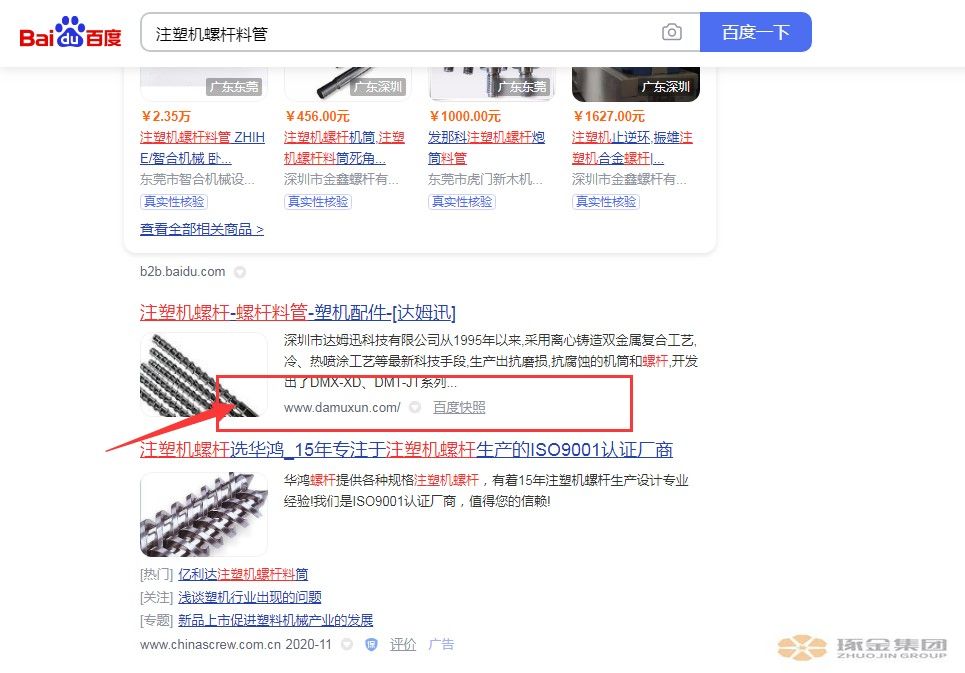
Task: Open the 浅谈塑机行业出现的问题 link
Action: pos(250,597)
